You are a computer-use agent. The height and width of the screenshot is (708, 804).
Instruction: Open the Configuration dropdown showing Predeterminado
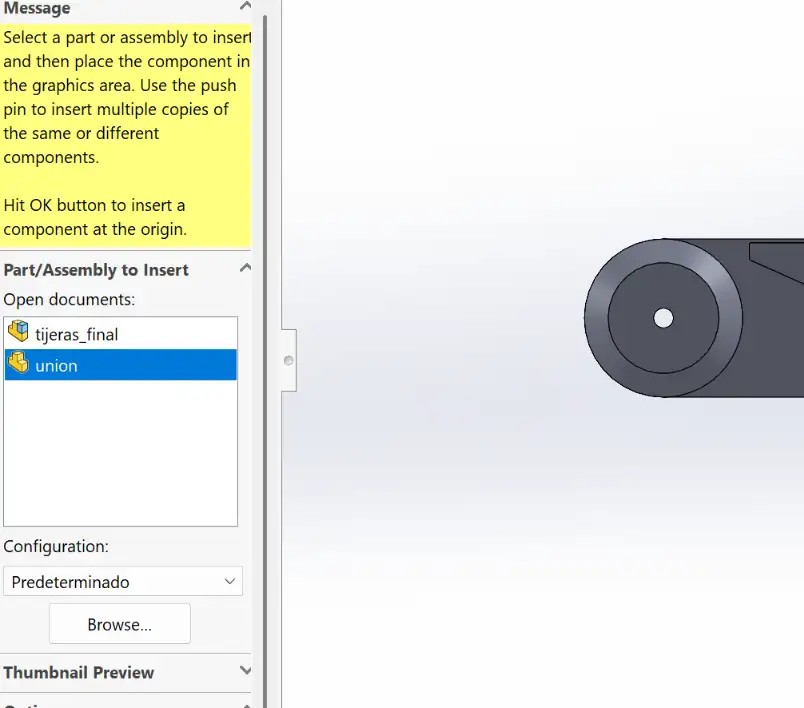point(123,581)
